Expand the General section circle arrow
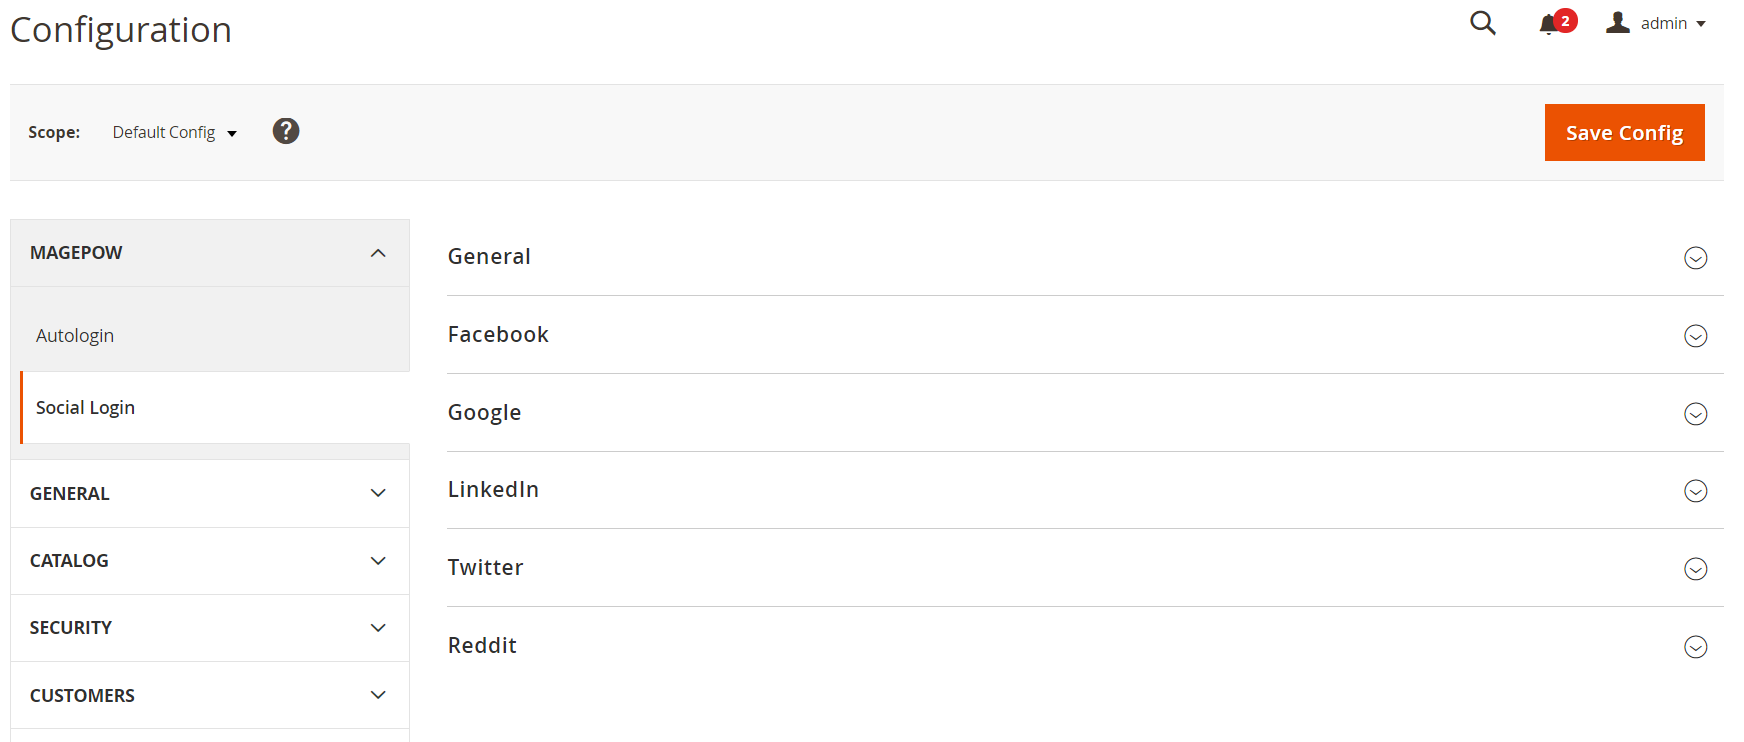Viewport: 1744px width, 742px height. (1695, 258)
